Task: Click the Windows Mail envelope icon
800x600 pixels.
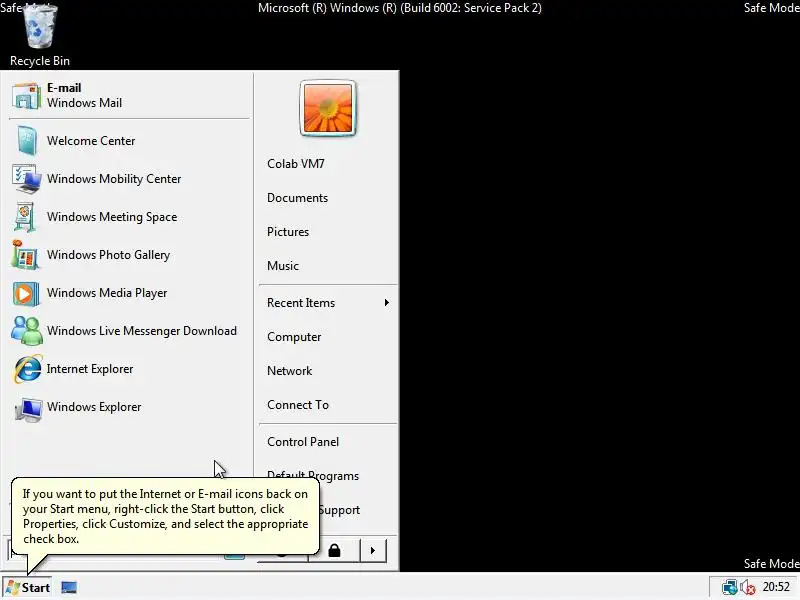Action: click(x=26, y=95)
